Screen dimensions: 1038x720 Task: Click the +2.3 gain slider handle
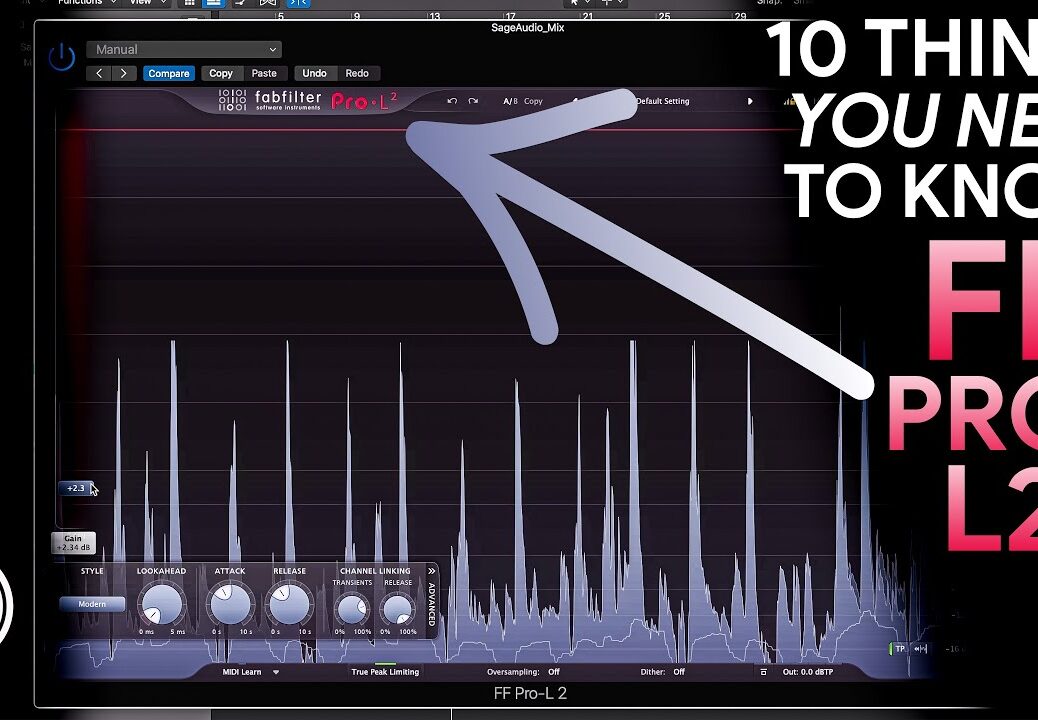point(75,488)
